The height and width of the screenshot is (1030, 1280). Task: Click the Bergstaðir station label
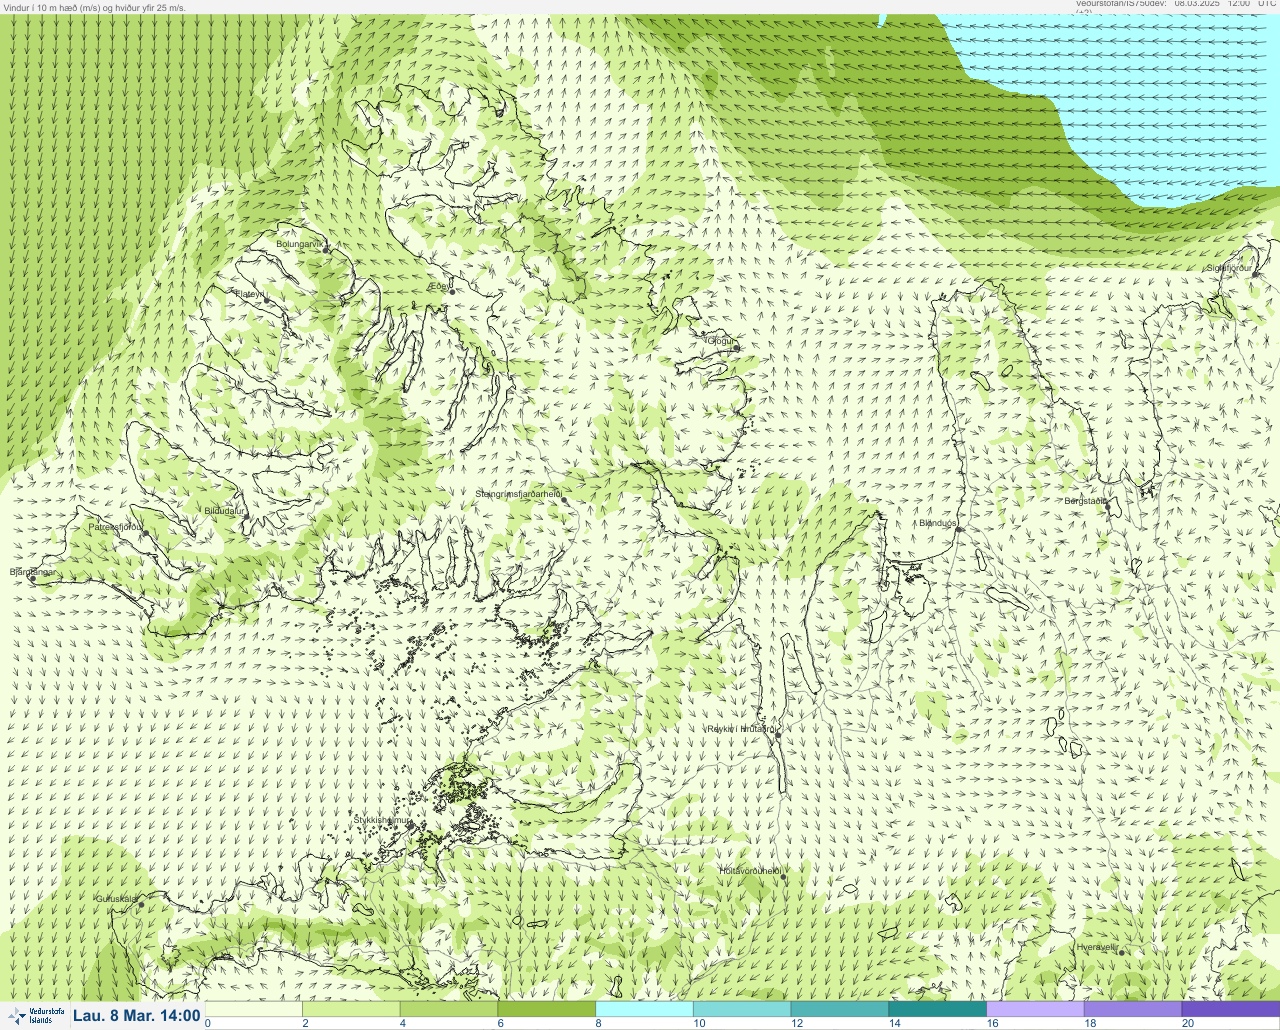point(1084,500)
